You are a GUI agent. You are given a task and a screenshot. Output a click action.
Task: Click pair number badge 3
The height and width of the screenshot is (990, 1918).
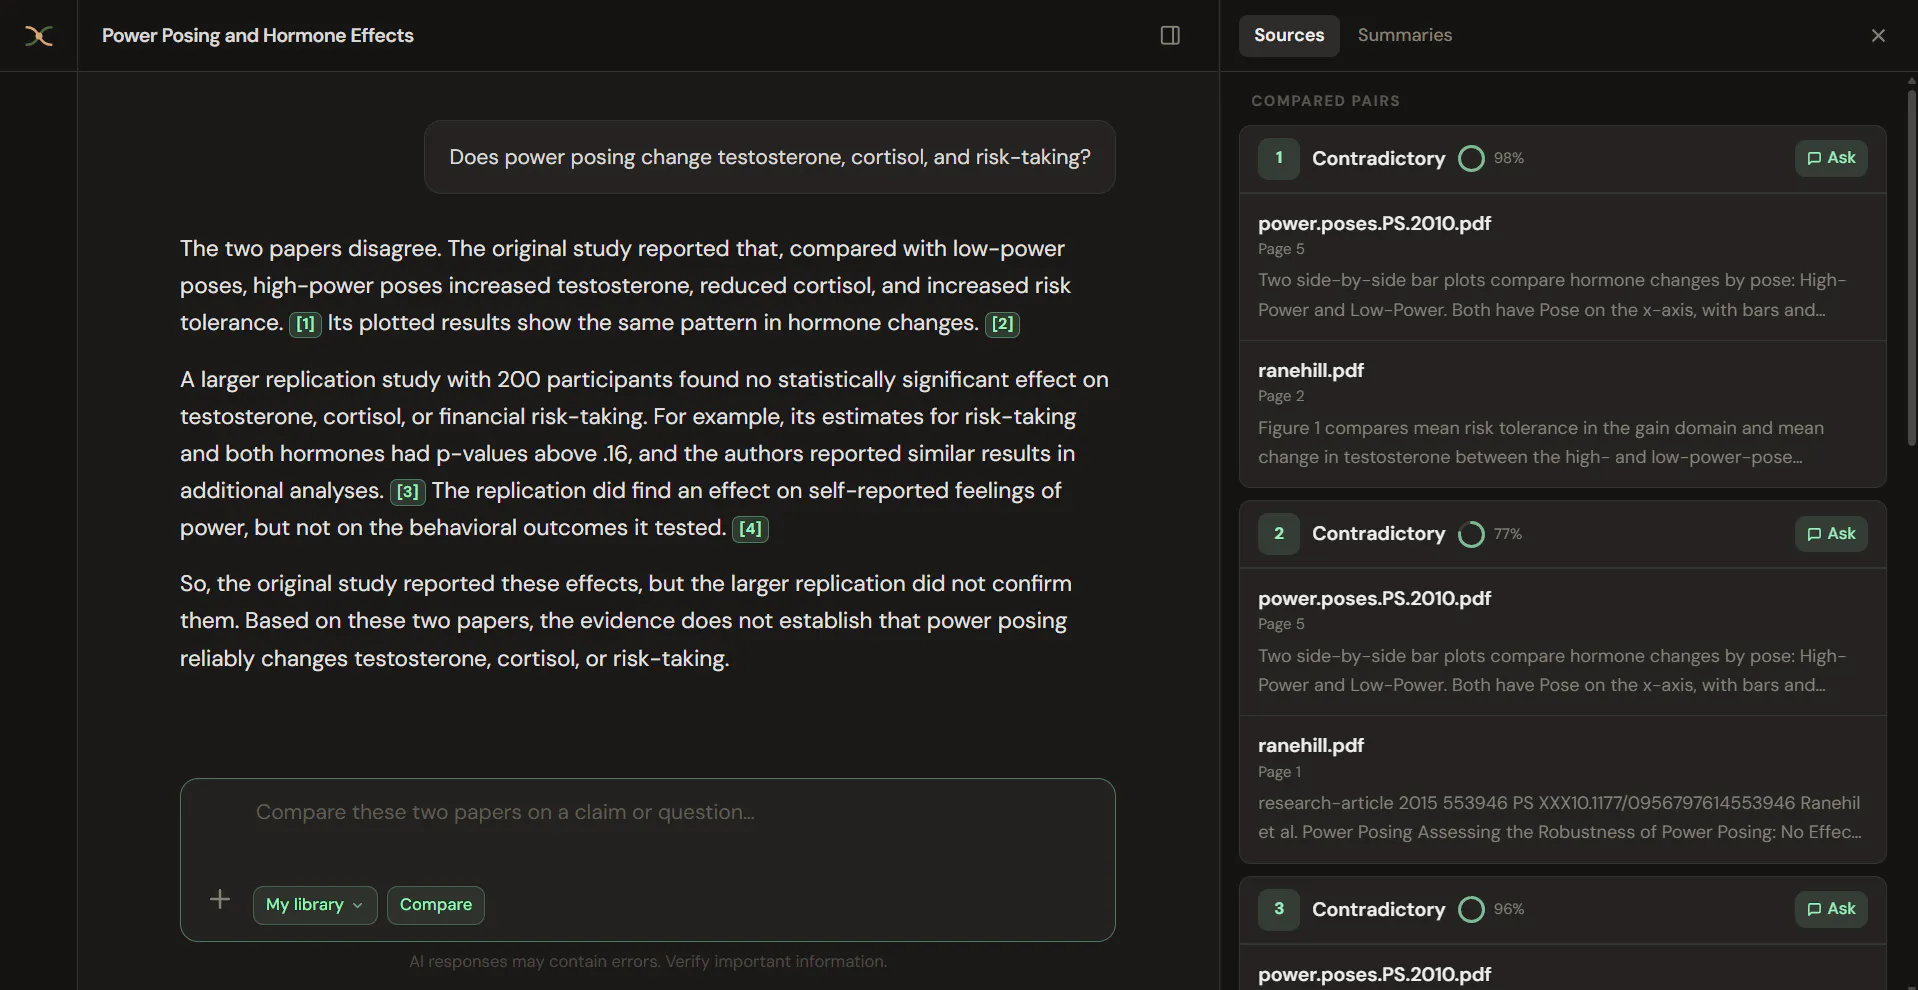tap(1279, 909)
